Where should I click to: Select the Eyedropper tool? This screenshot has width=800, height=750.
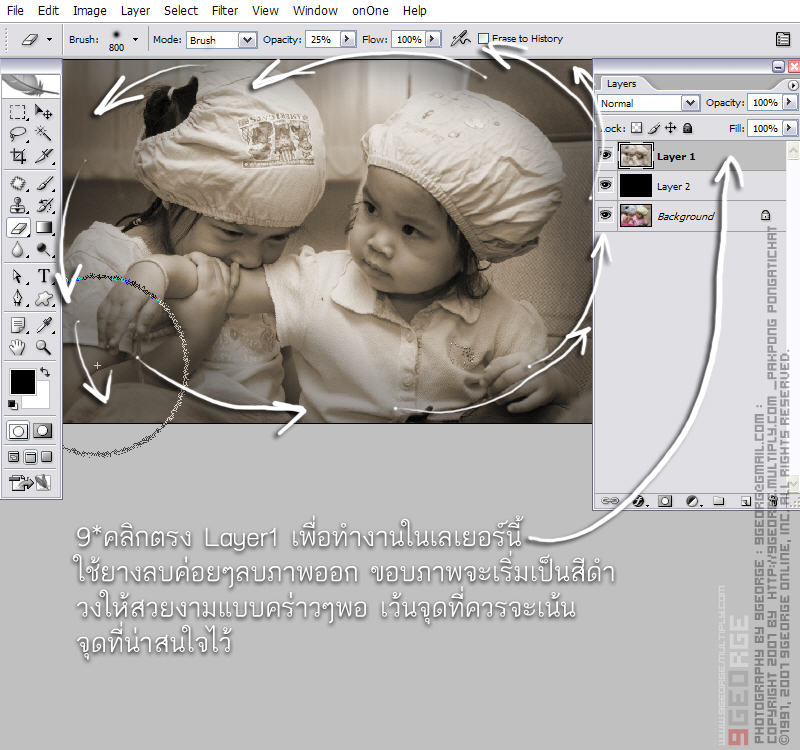(43, 324)
